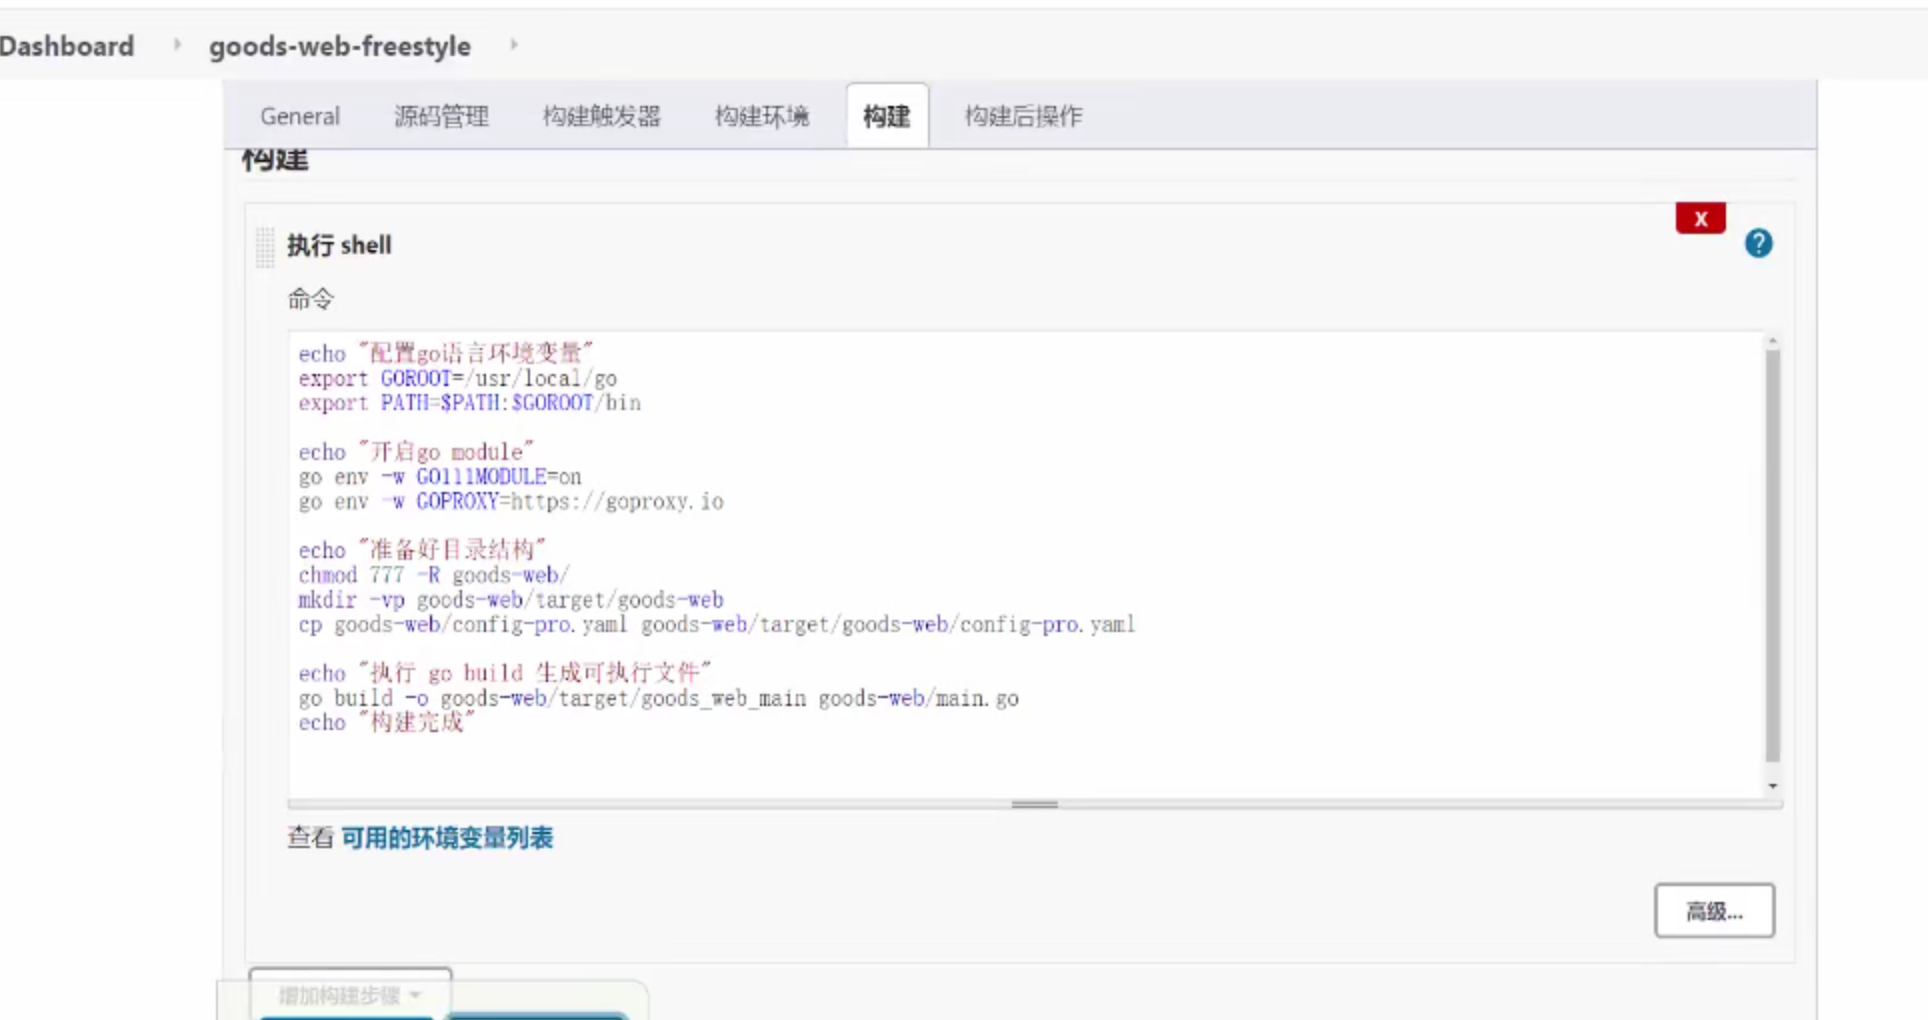Open the goods-web-freestyle breadcrumb link
Image resolution: width=1928 pixels, height=1020 pixels.
[x=340, y=46]
